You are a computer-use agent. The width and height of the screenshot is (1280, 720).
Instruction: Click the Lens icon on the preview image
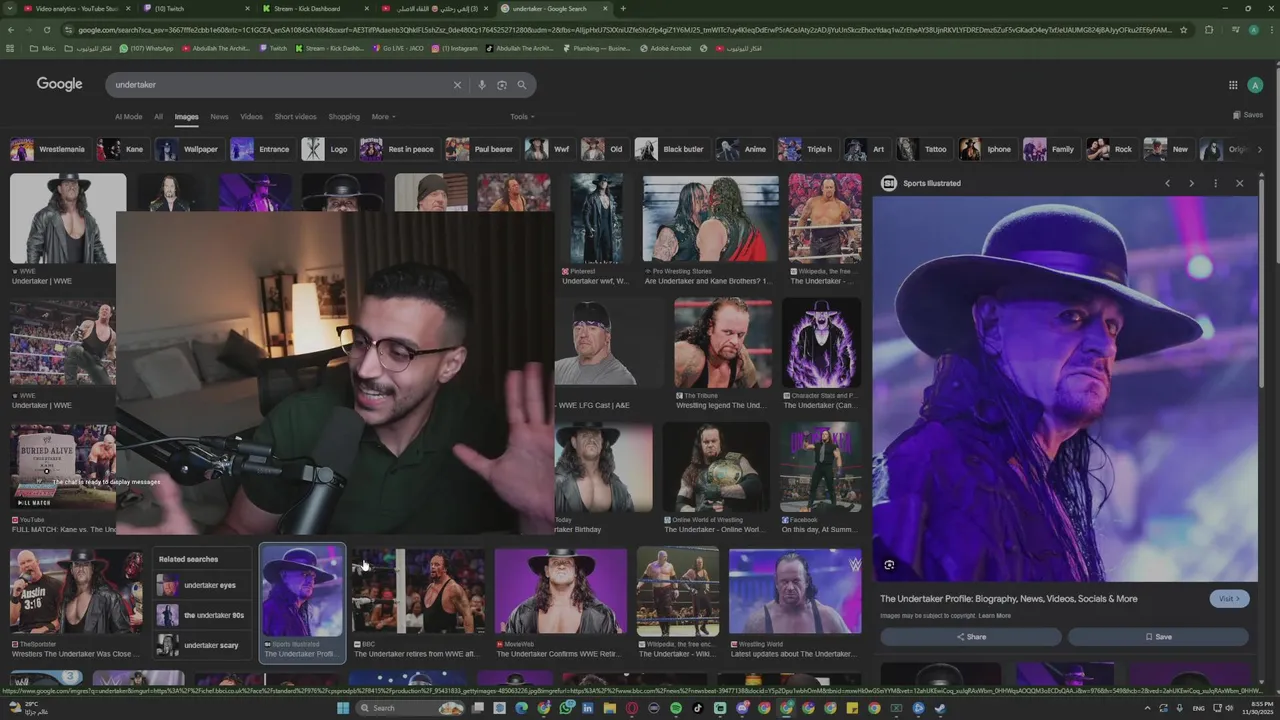(x=889, y=565)
